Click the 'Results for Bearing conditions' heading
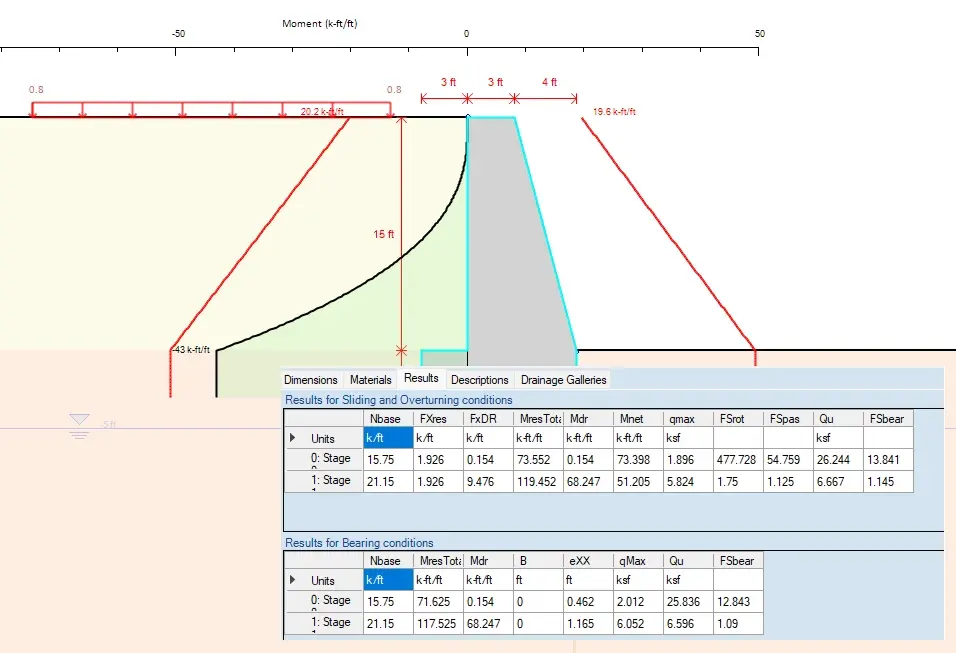 (359, 543)
